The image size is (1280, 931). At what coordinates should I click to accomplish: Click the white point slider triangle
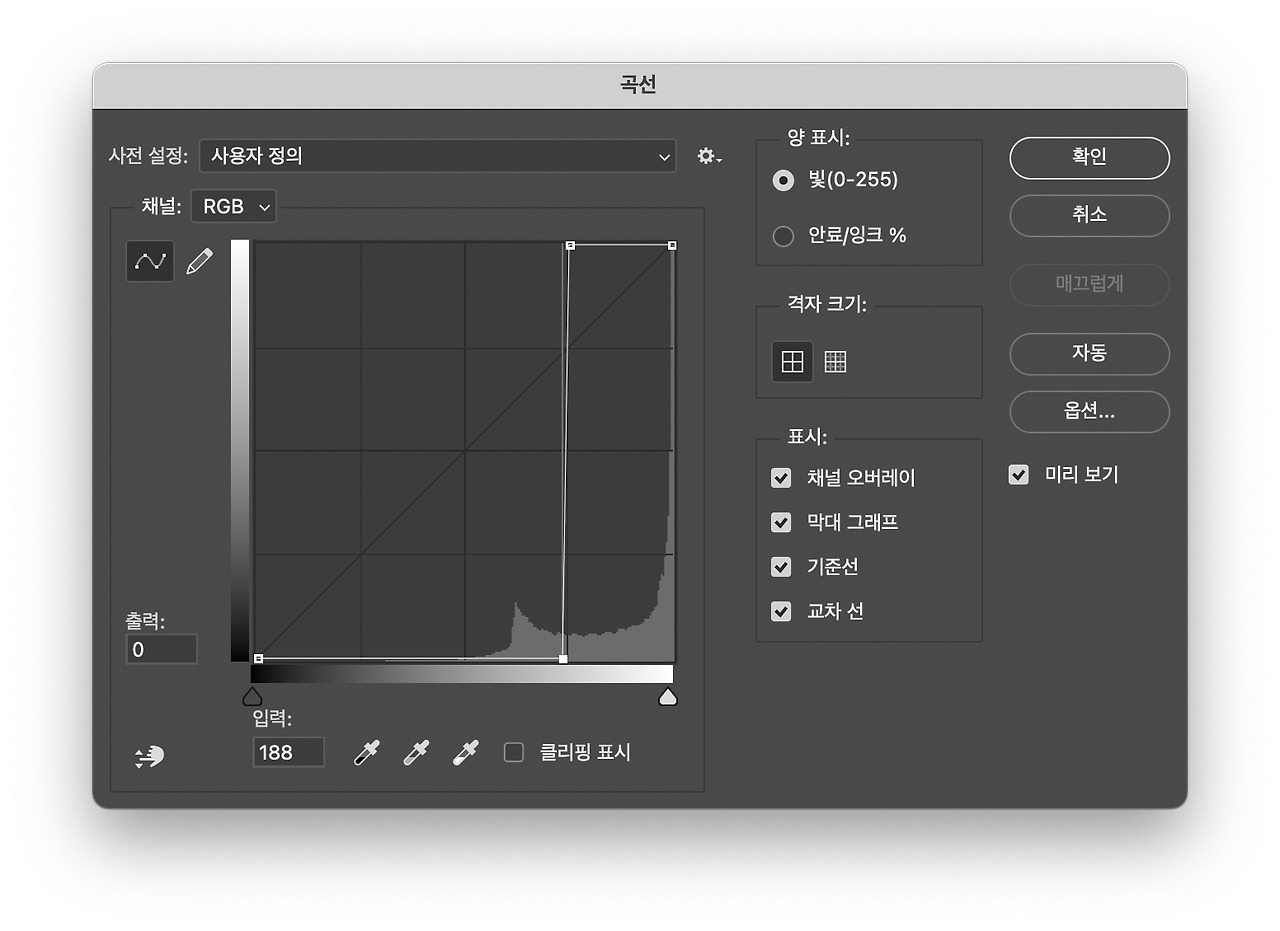[668, 696]
